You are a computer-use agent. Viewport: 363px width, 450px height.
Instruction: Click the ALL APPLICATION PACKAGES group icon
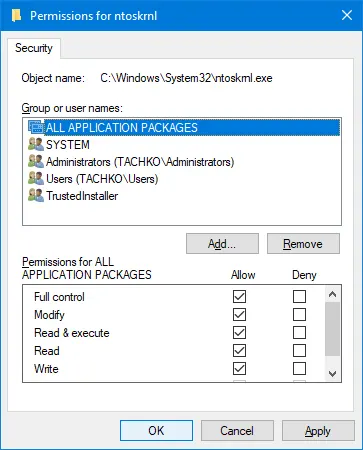coord(36,127)
